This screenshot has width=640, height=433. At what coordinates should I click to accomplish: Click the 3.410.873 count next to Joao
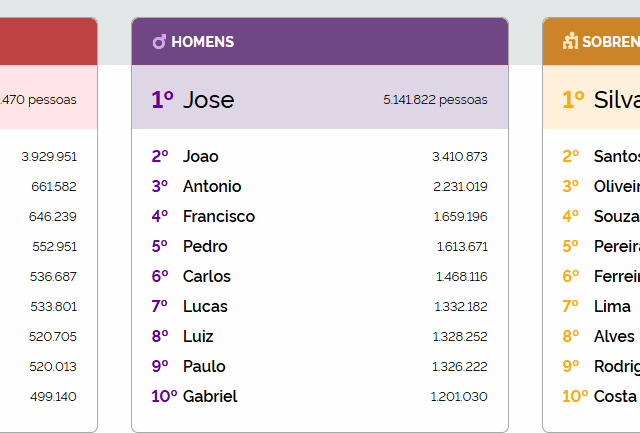(x=459, y=157)
